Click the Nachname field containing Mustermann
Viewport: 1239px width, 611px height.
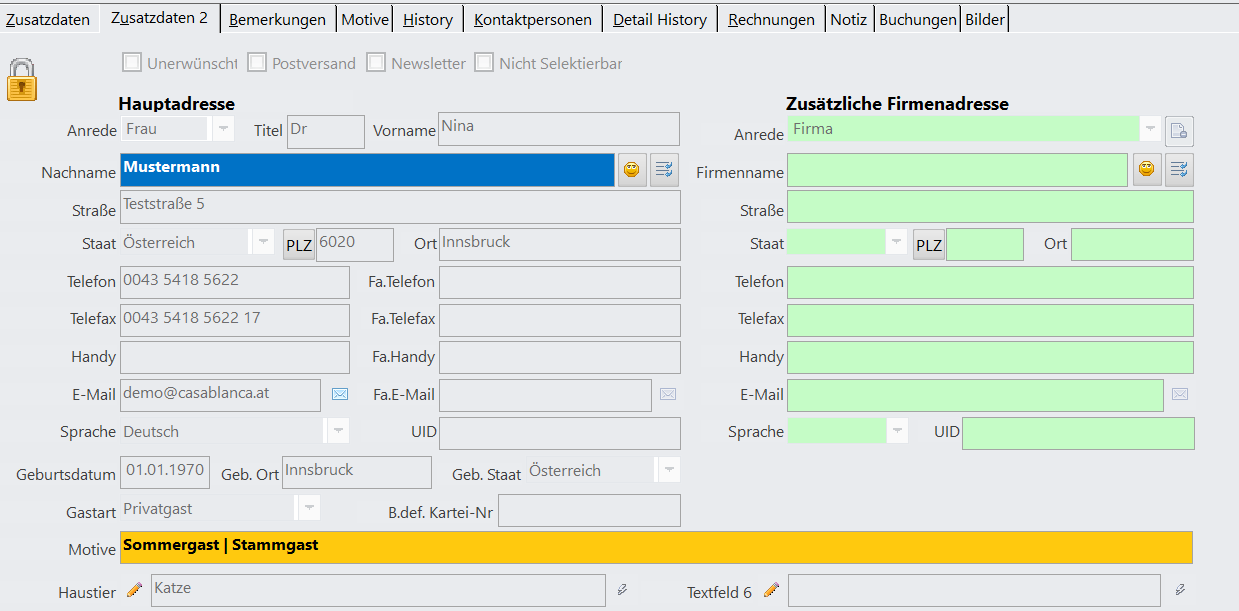point(367,169)
